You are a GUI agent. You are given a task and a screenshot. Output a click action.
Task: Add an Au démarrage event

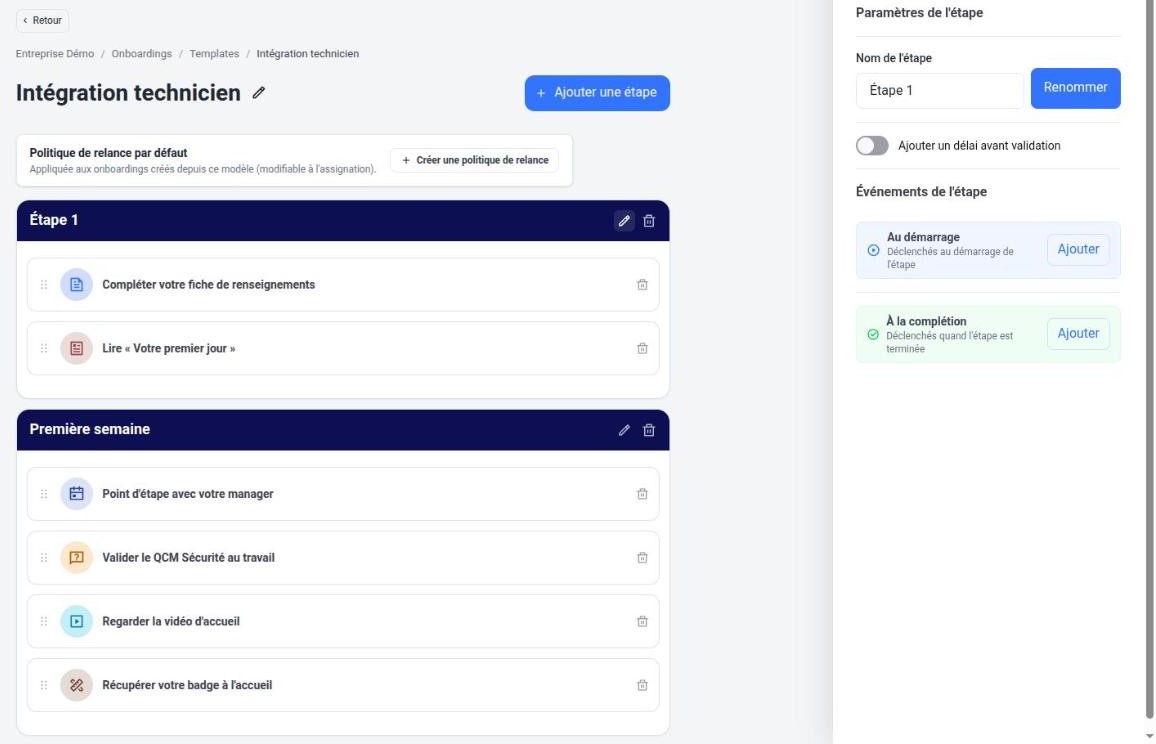1078,249
